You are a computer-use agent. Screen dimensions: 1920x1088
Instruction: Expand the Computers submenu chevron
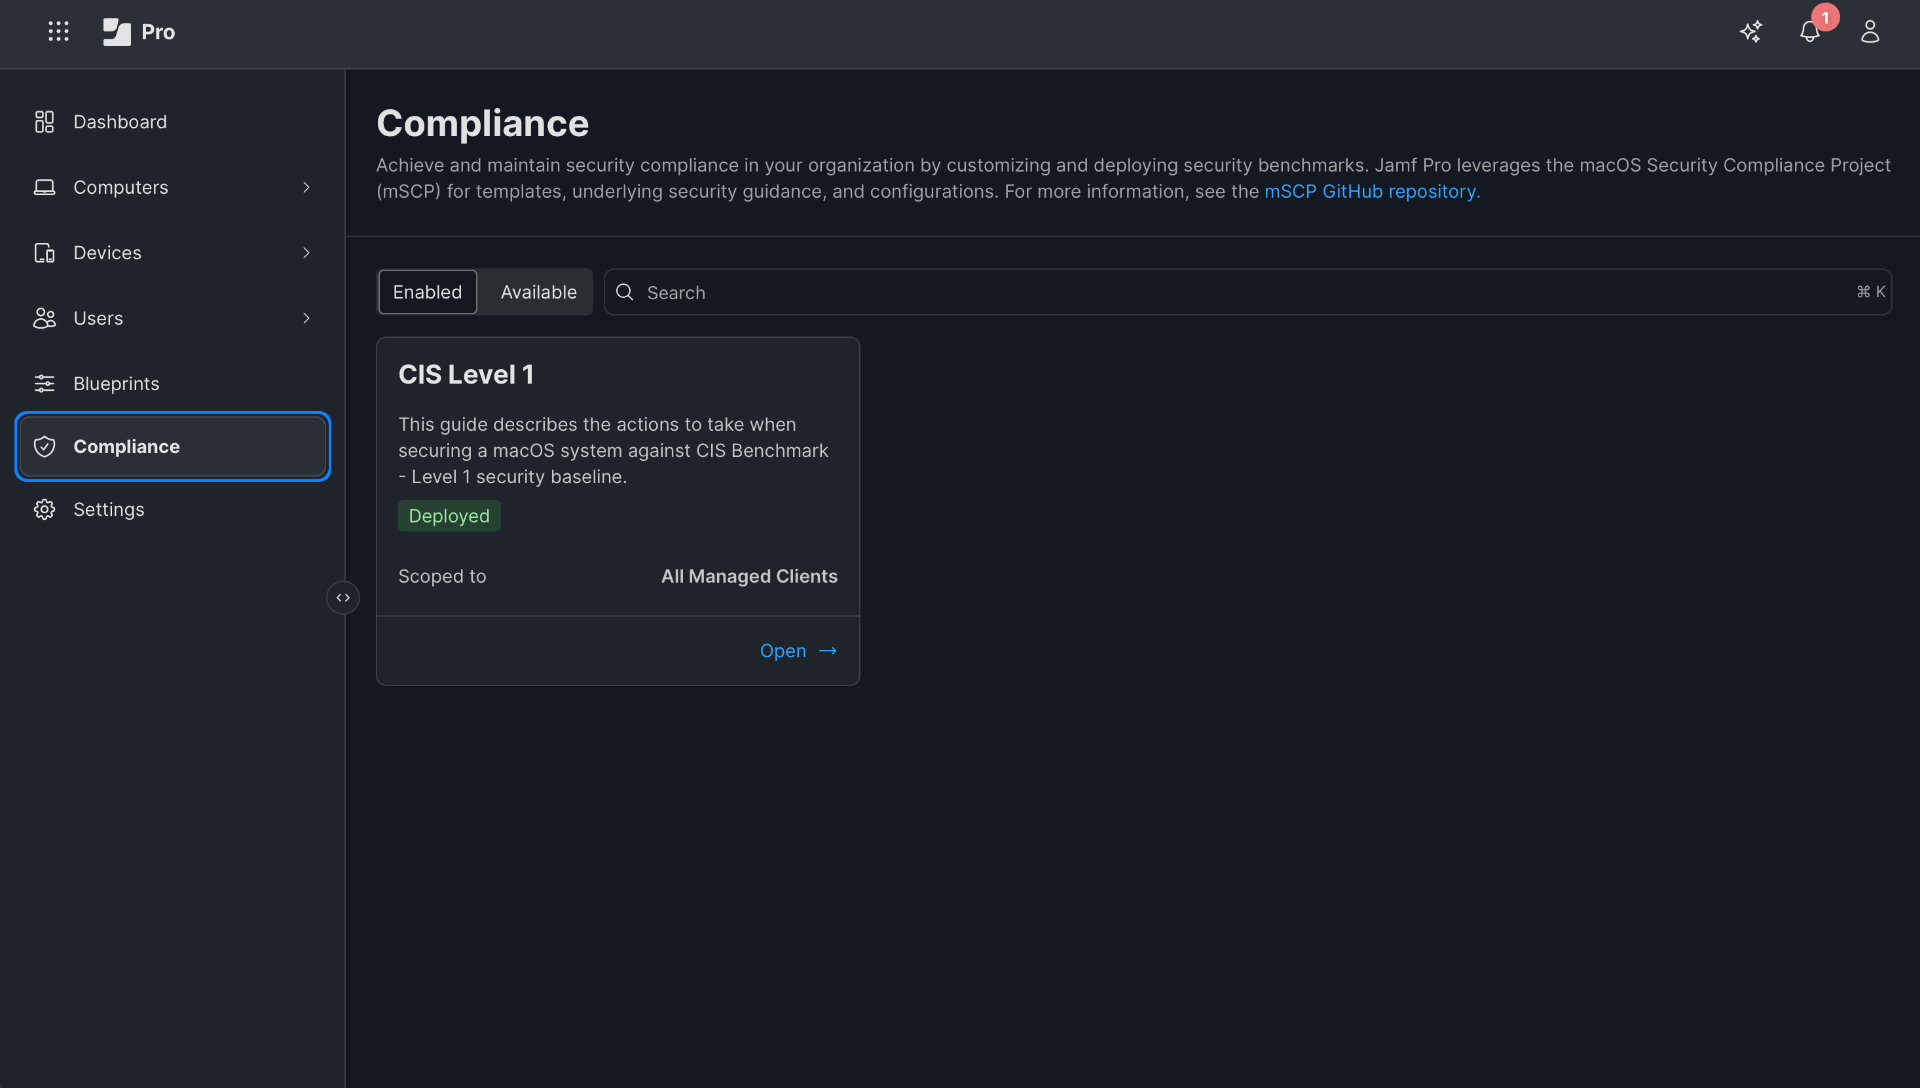(306, 187)
